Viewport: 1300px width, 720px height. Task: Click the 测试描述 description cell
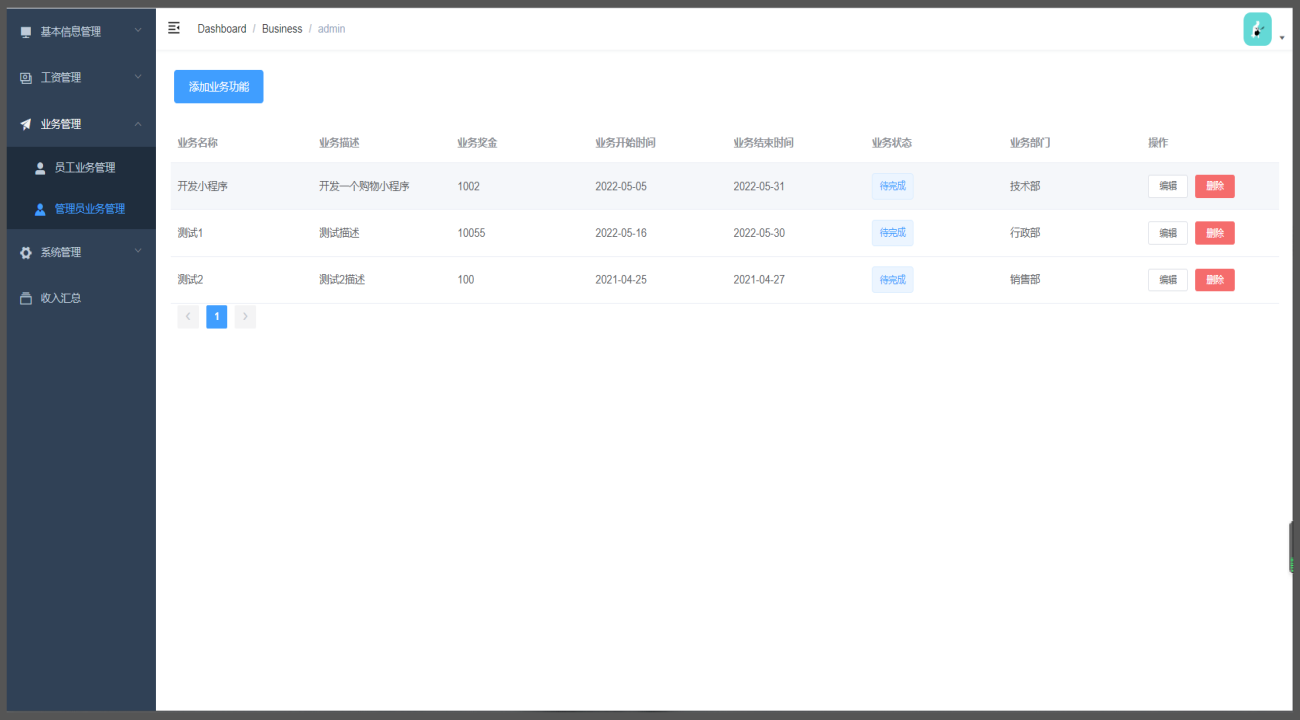click(x=339, y=233)
